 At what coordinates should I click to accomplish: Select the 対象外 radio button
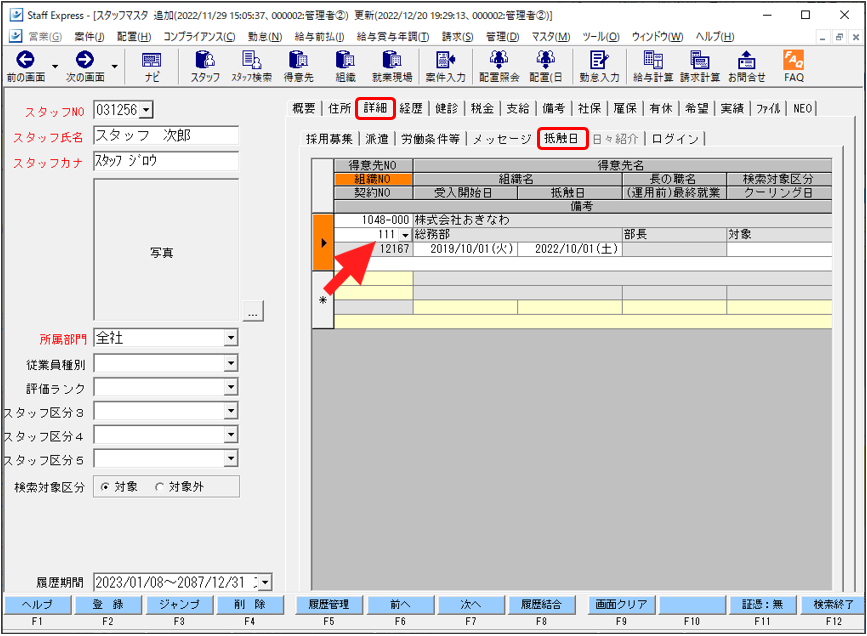159,487
